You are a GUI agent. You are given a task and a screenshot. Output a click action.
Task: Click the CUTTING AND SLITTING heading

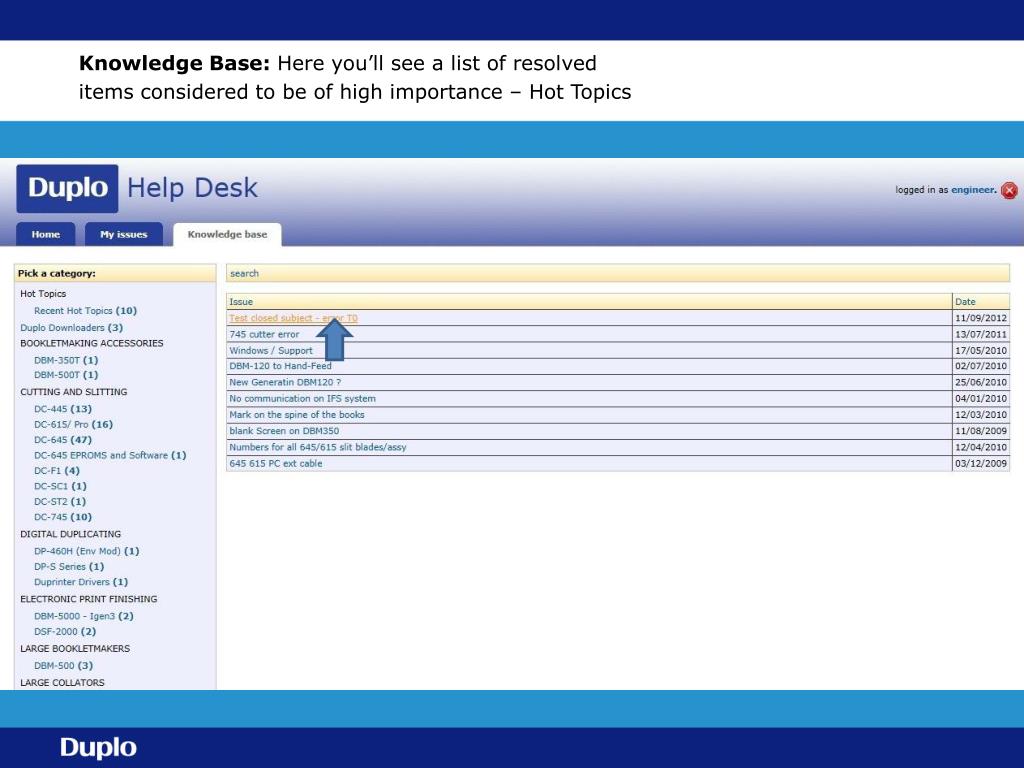(x=74, y=392)
